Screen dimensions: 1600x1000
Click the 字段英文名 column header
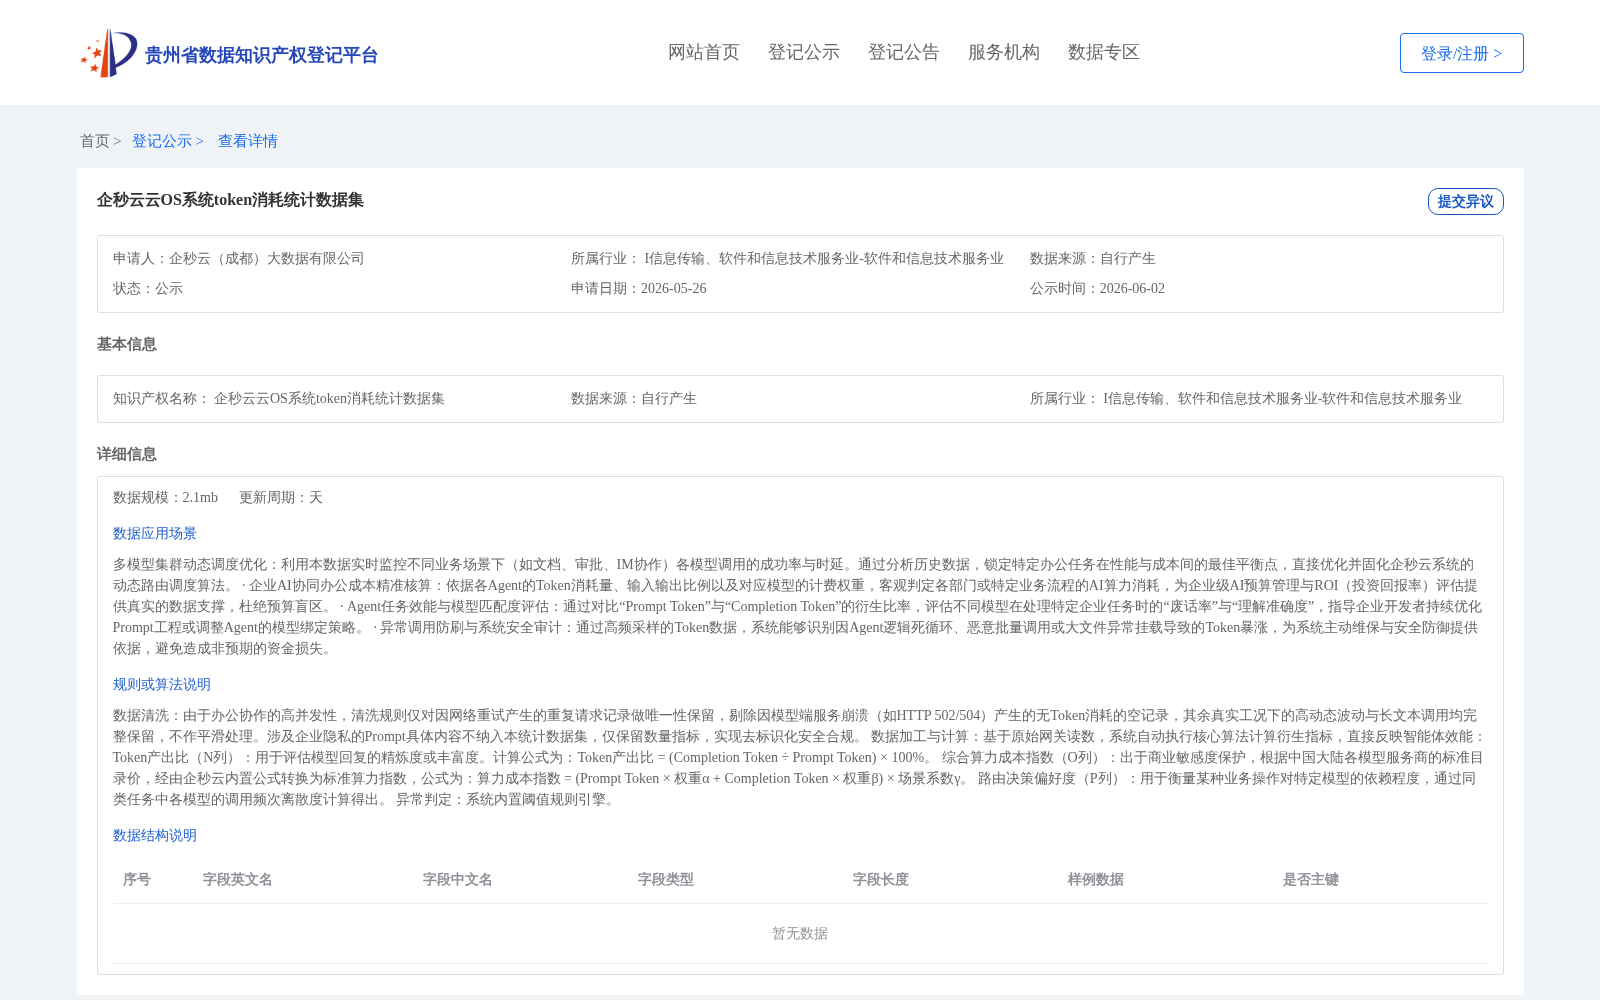click(238, 879)
